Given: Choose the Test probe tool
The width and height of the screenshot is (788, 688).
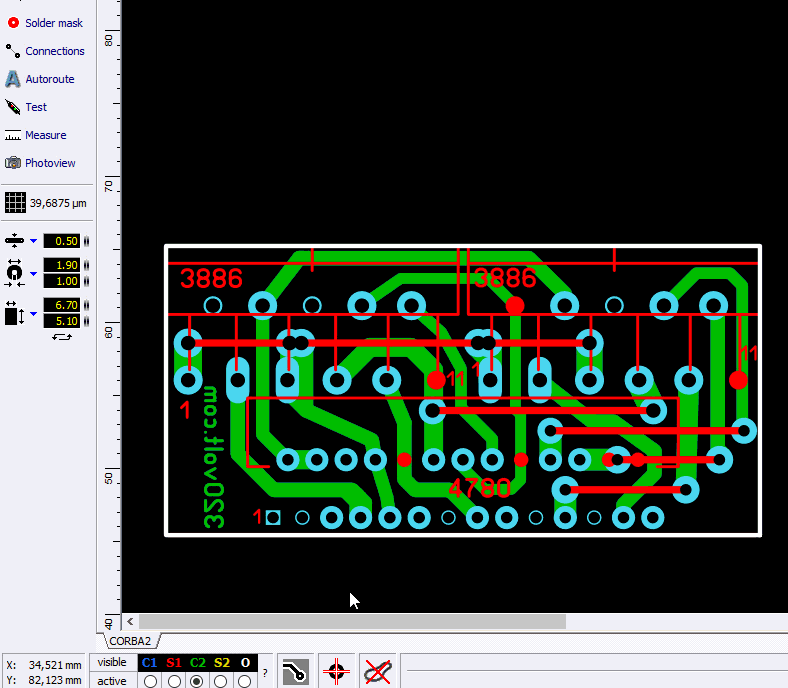Looking at the screenshot, I should (x=26, y=107).
